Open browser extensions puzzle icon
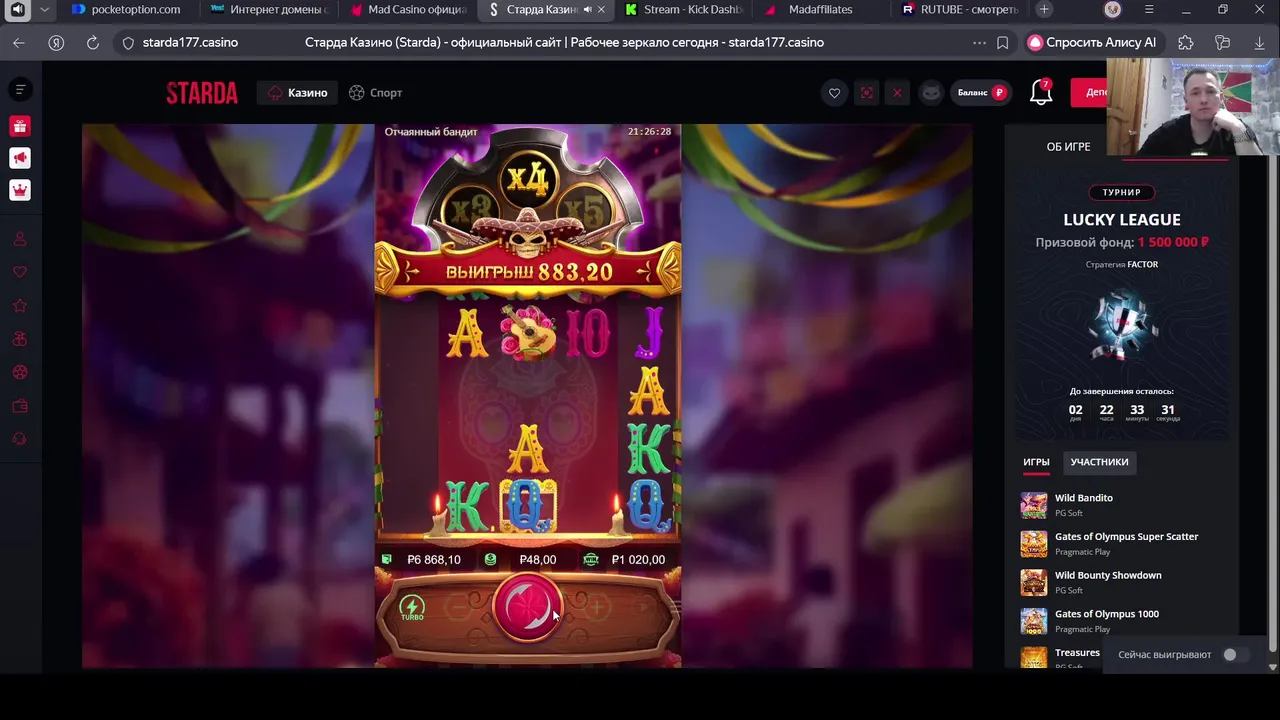Image resolution: width=1280 pixels, height=720 pixels. click(1186, 43)
